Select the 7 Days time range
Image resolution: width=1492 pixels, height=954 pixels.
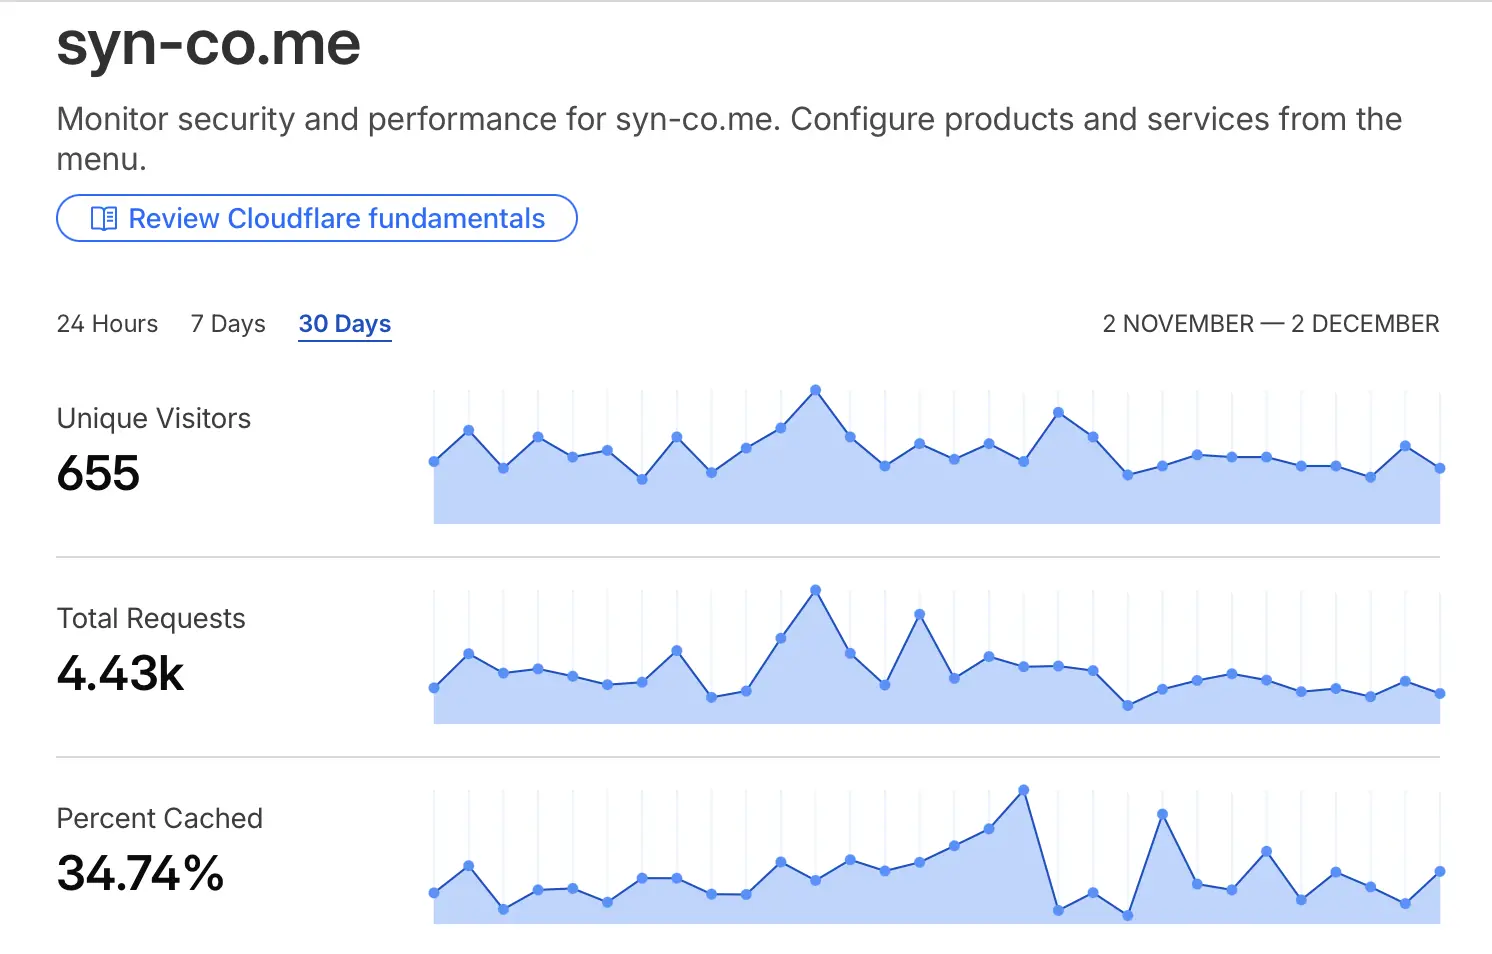click(228, 324)
